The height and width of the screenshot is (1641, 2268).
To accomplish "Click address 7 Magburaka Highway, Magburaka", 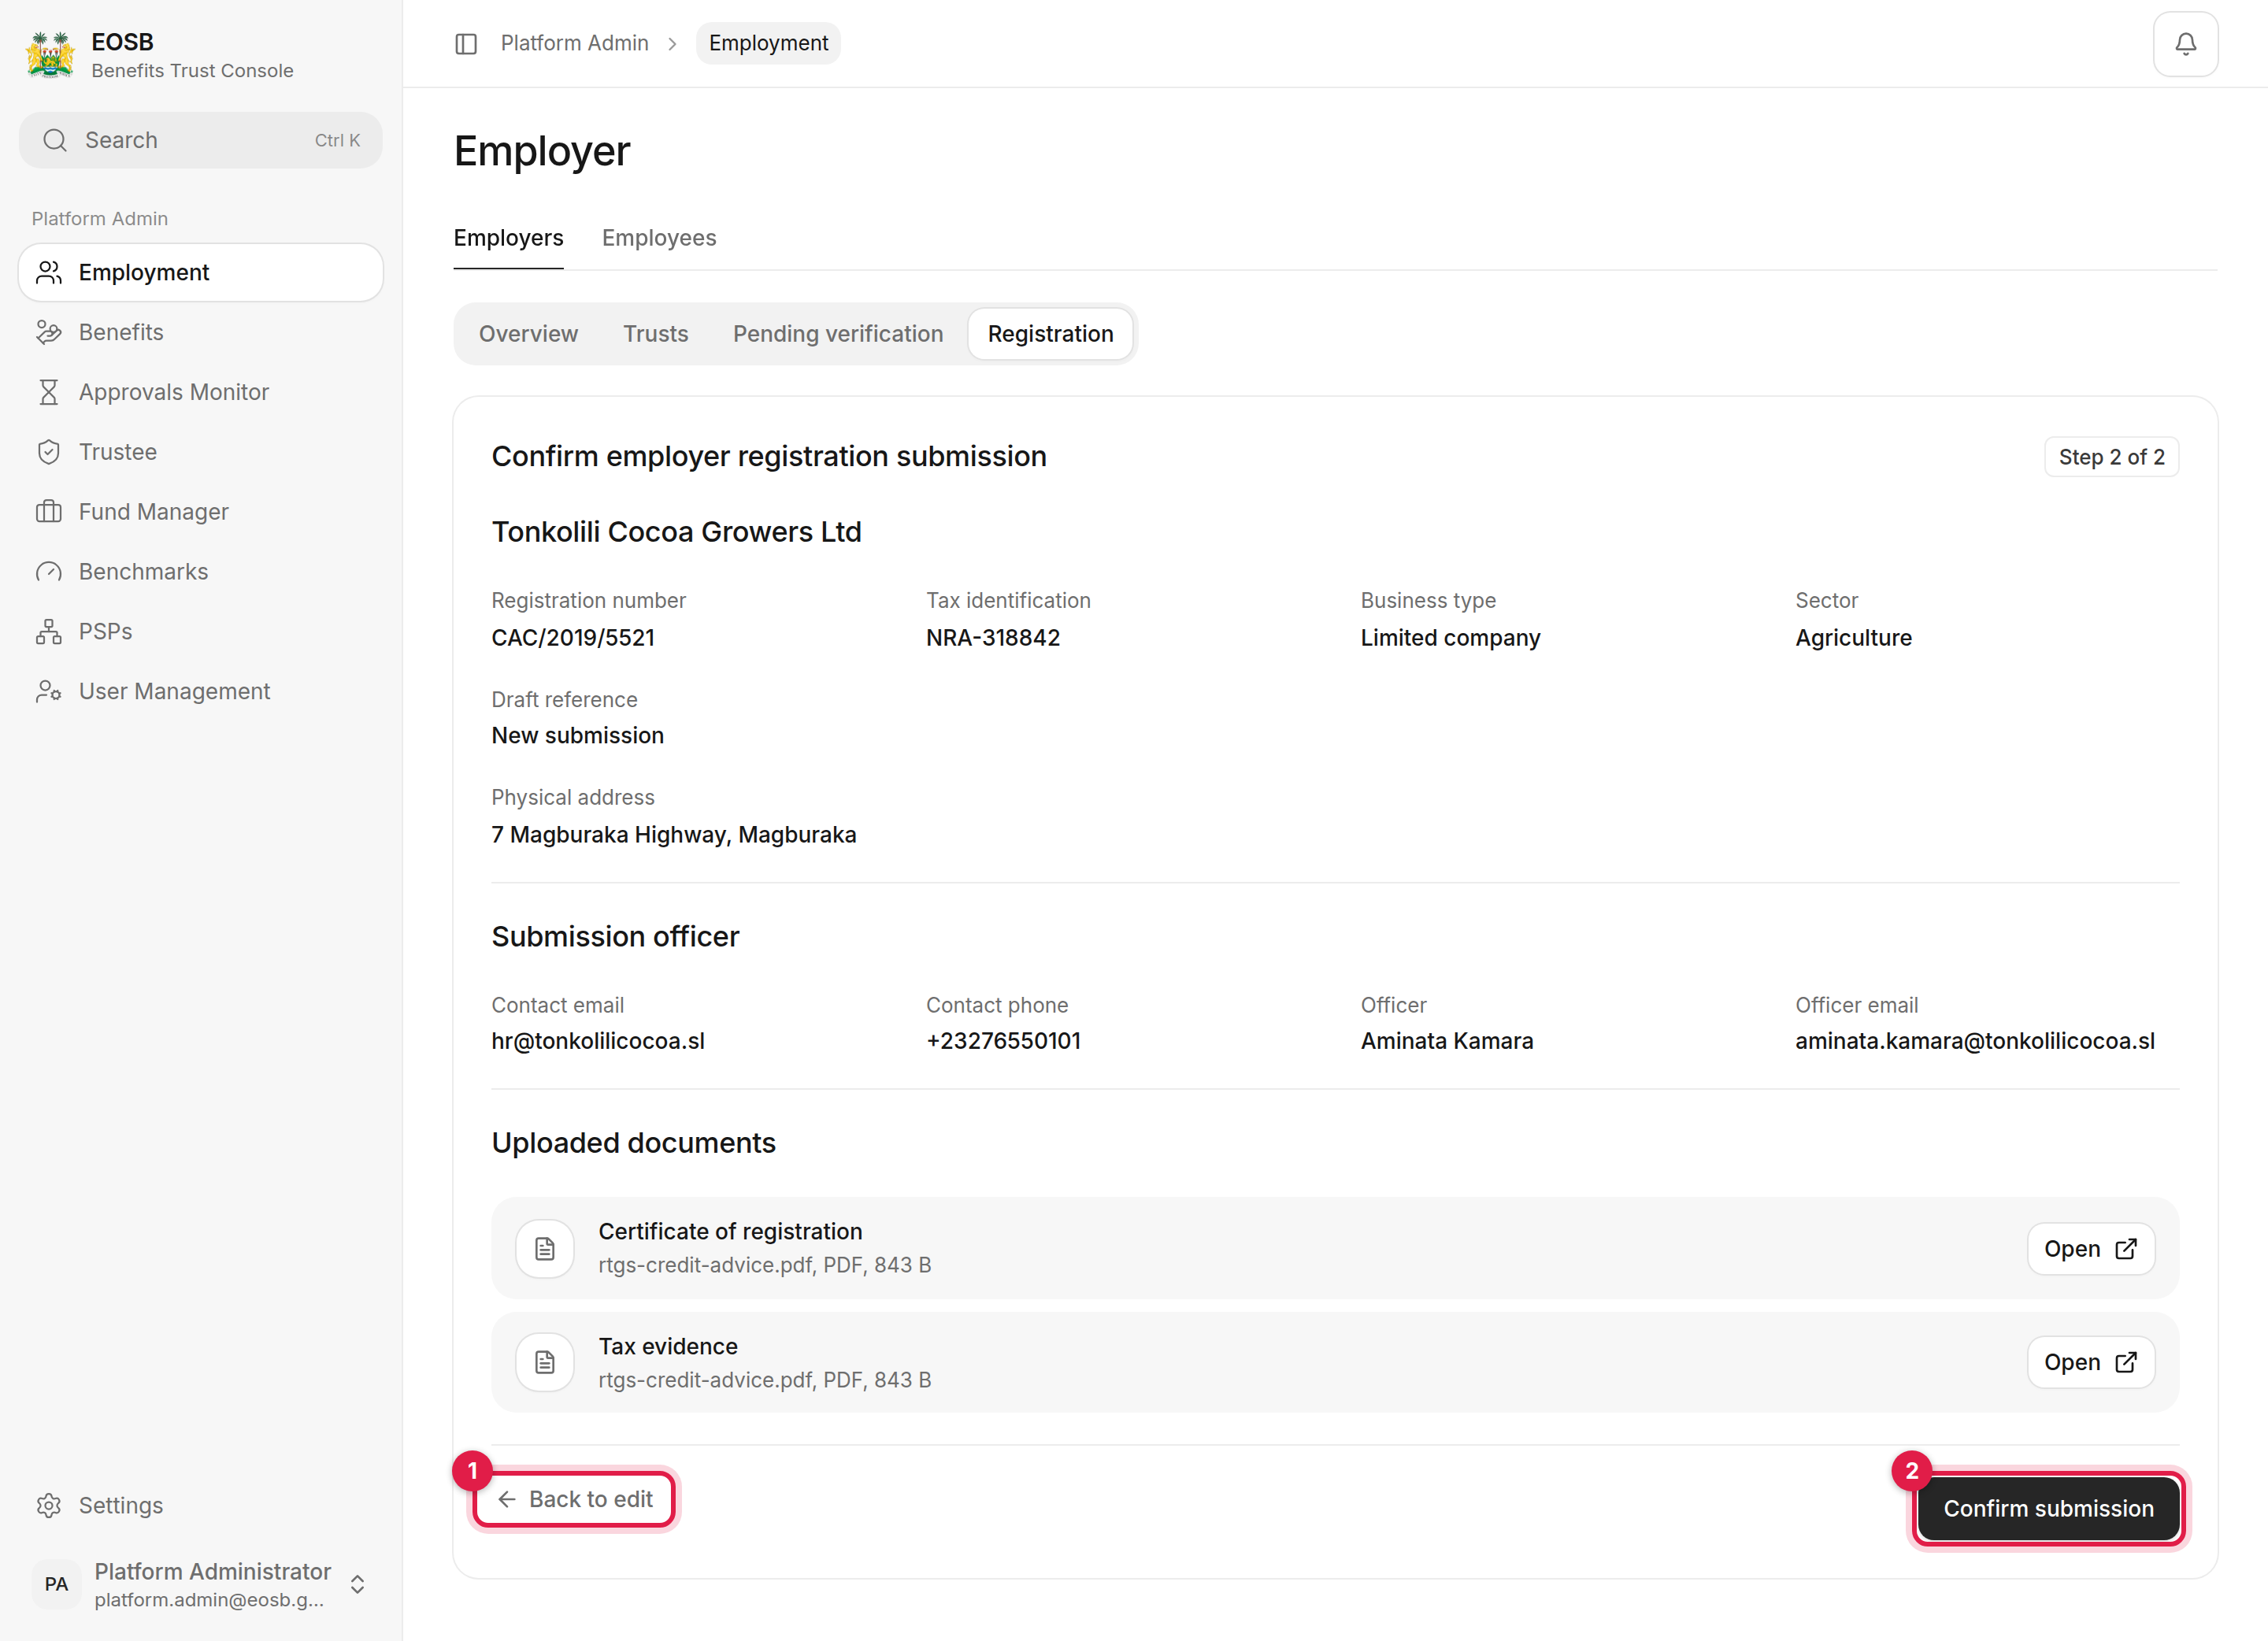I will [674, 835].
